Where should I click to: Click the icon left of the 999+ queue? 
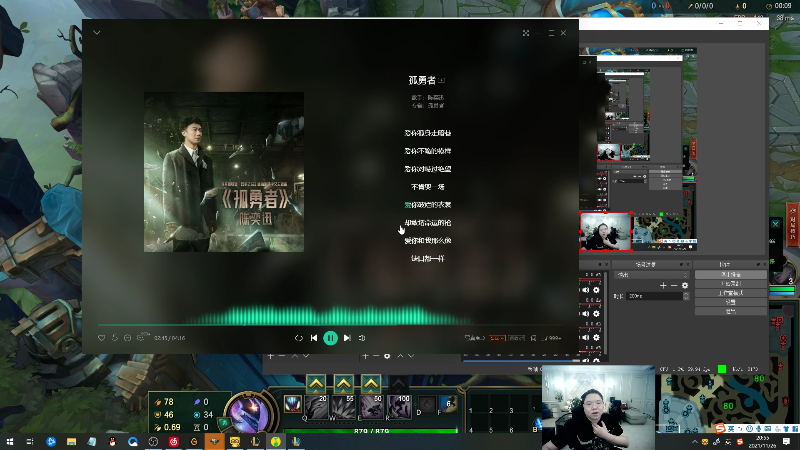(533, 338)
